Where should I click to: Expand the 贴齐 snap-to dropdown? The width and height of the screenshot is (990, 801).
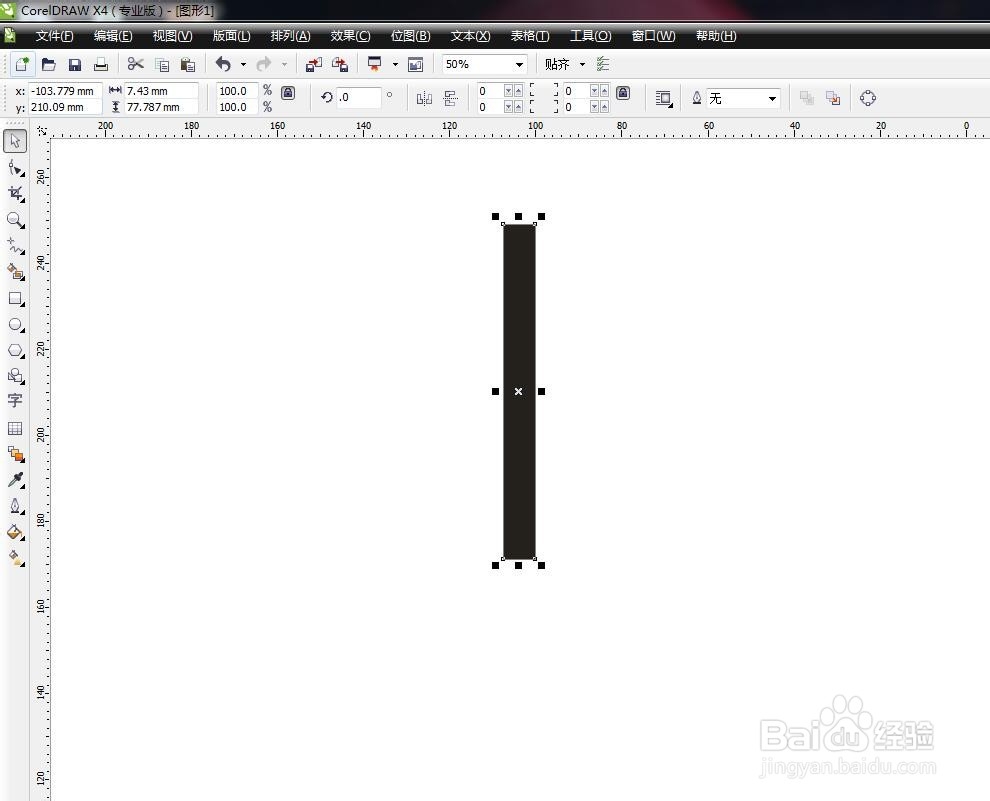coord(582,64)
